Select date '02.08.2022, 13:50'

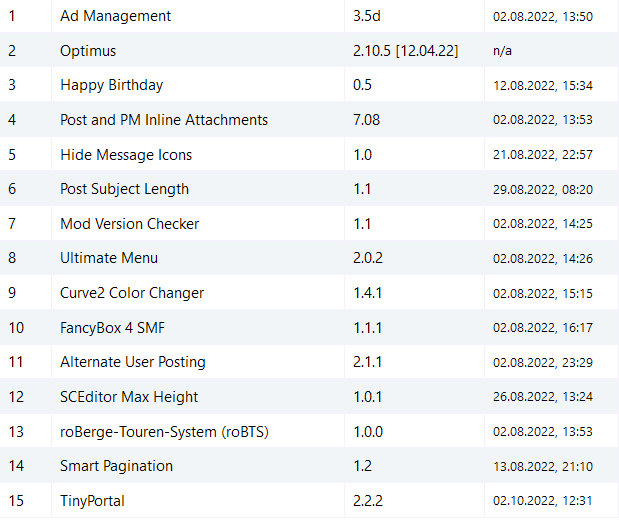(x=543, y=17)
